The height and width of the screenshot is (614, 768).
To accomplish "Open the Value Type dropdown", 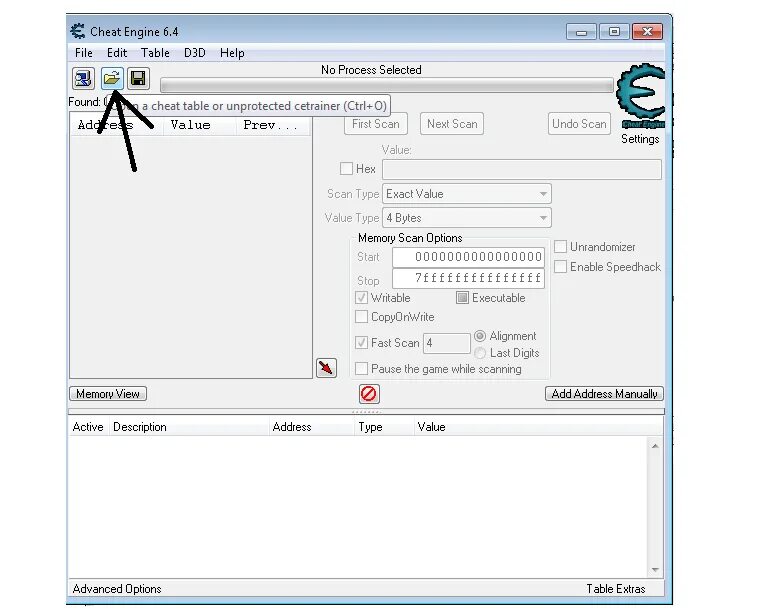I will tap(467, 218).
